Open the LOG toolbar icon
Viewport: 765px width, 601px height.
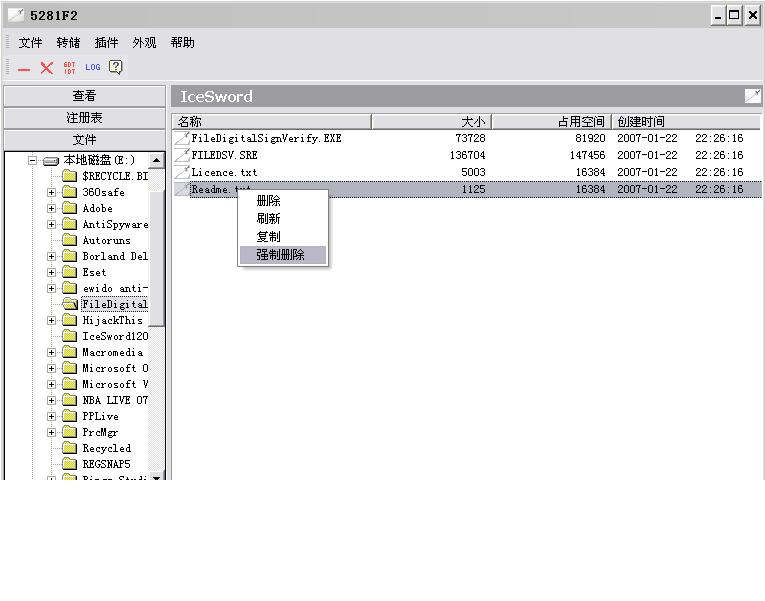93,67
